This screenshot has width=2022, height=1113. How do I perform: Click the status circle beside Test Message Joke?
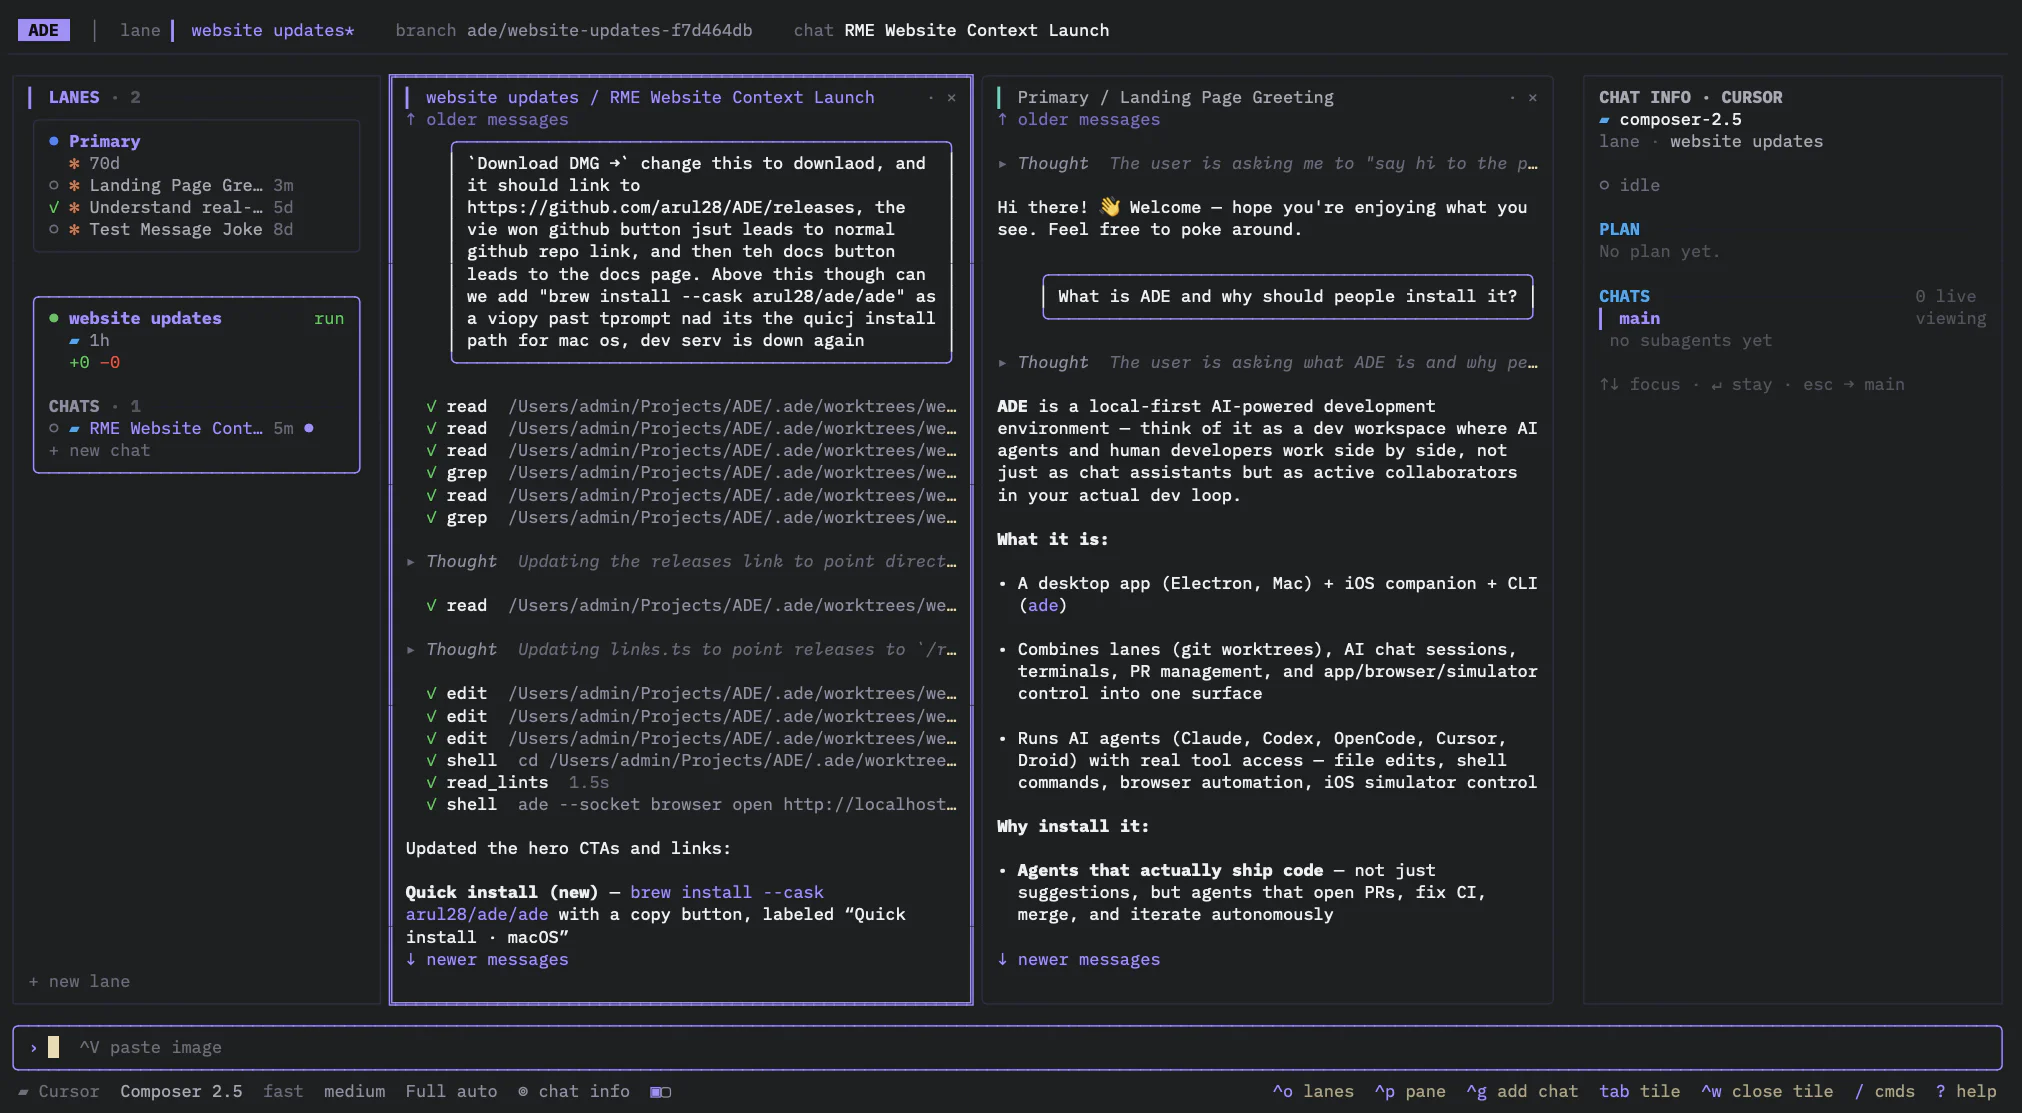pyautogui.click(x=54, y=229)
